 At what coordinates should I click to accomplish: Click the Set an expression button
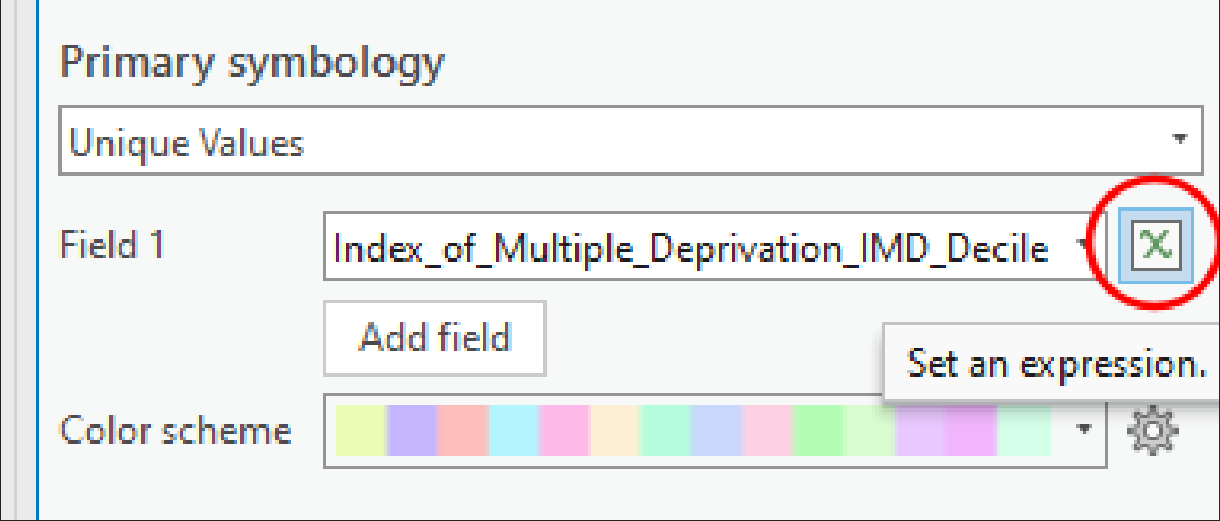1155,244
